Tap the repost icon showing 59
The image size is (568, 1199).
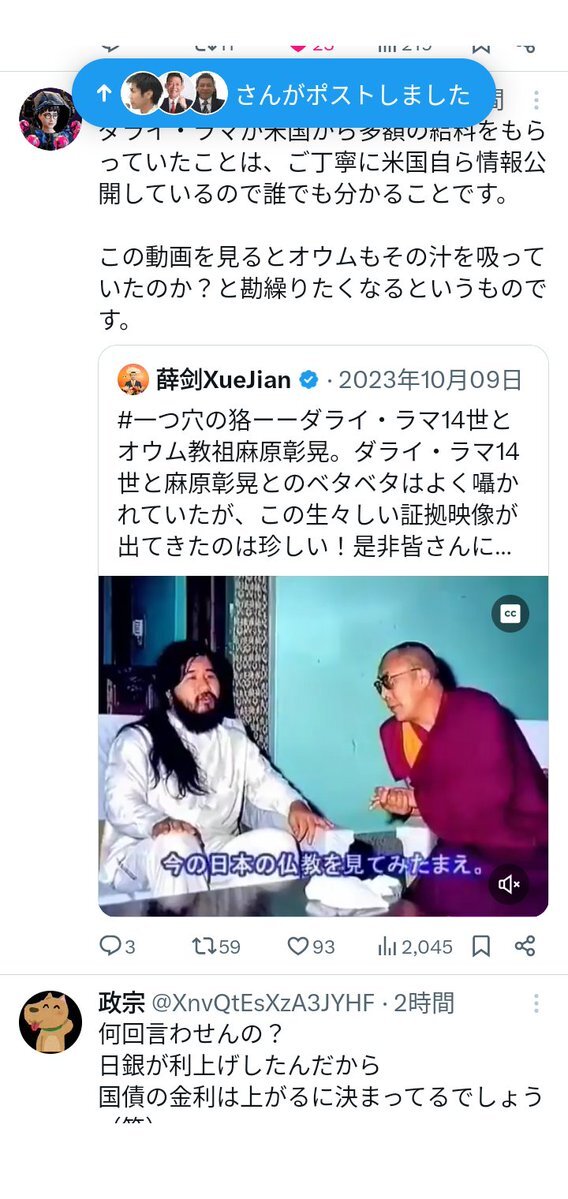pyautogui.click(x=216, y=946)
